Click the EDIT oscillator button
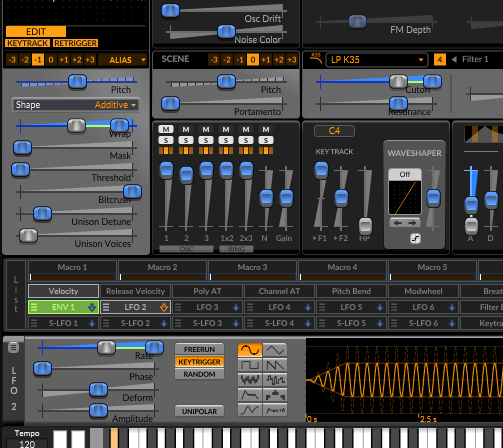Image resolution: width=503 pixels, height=448 pixels. pyautogui.click(x=36, y=32)
